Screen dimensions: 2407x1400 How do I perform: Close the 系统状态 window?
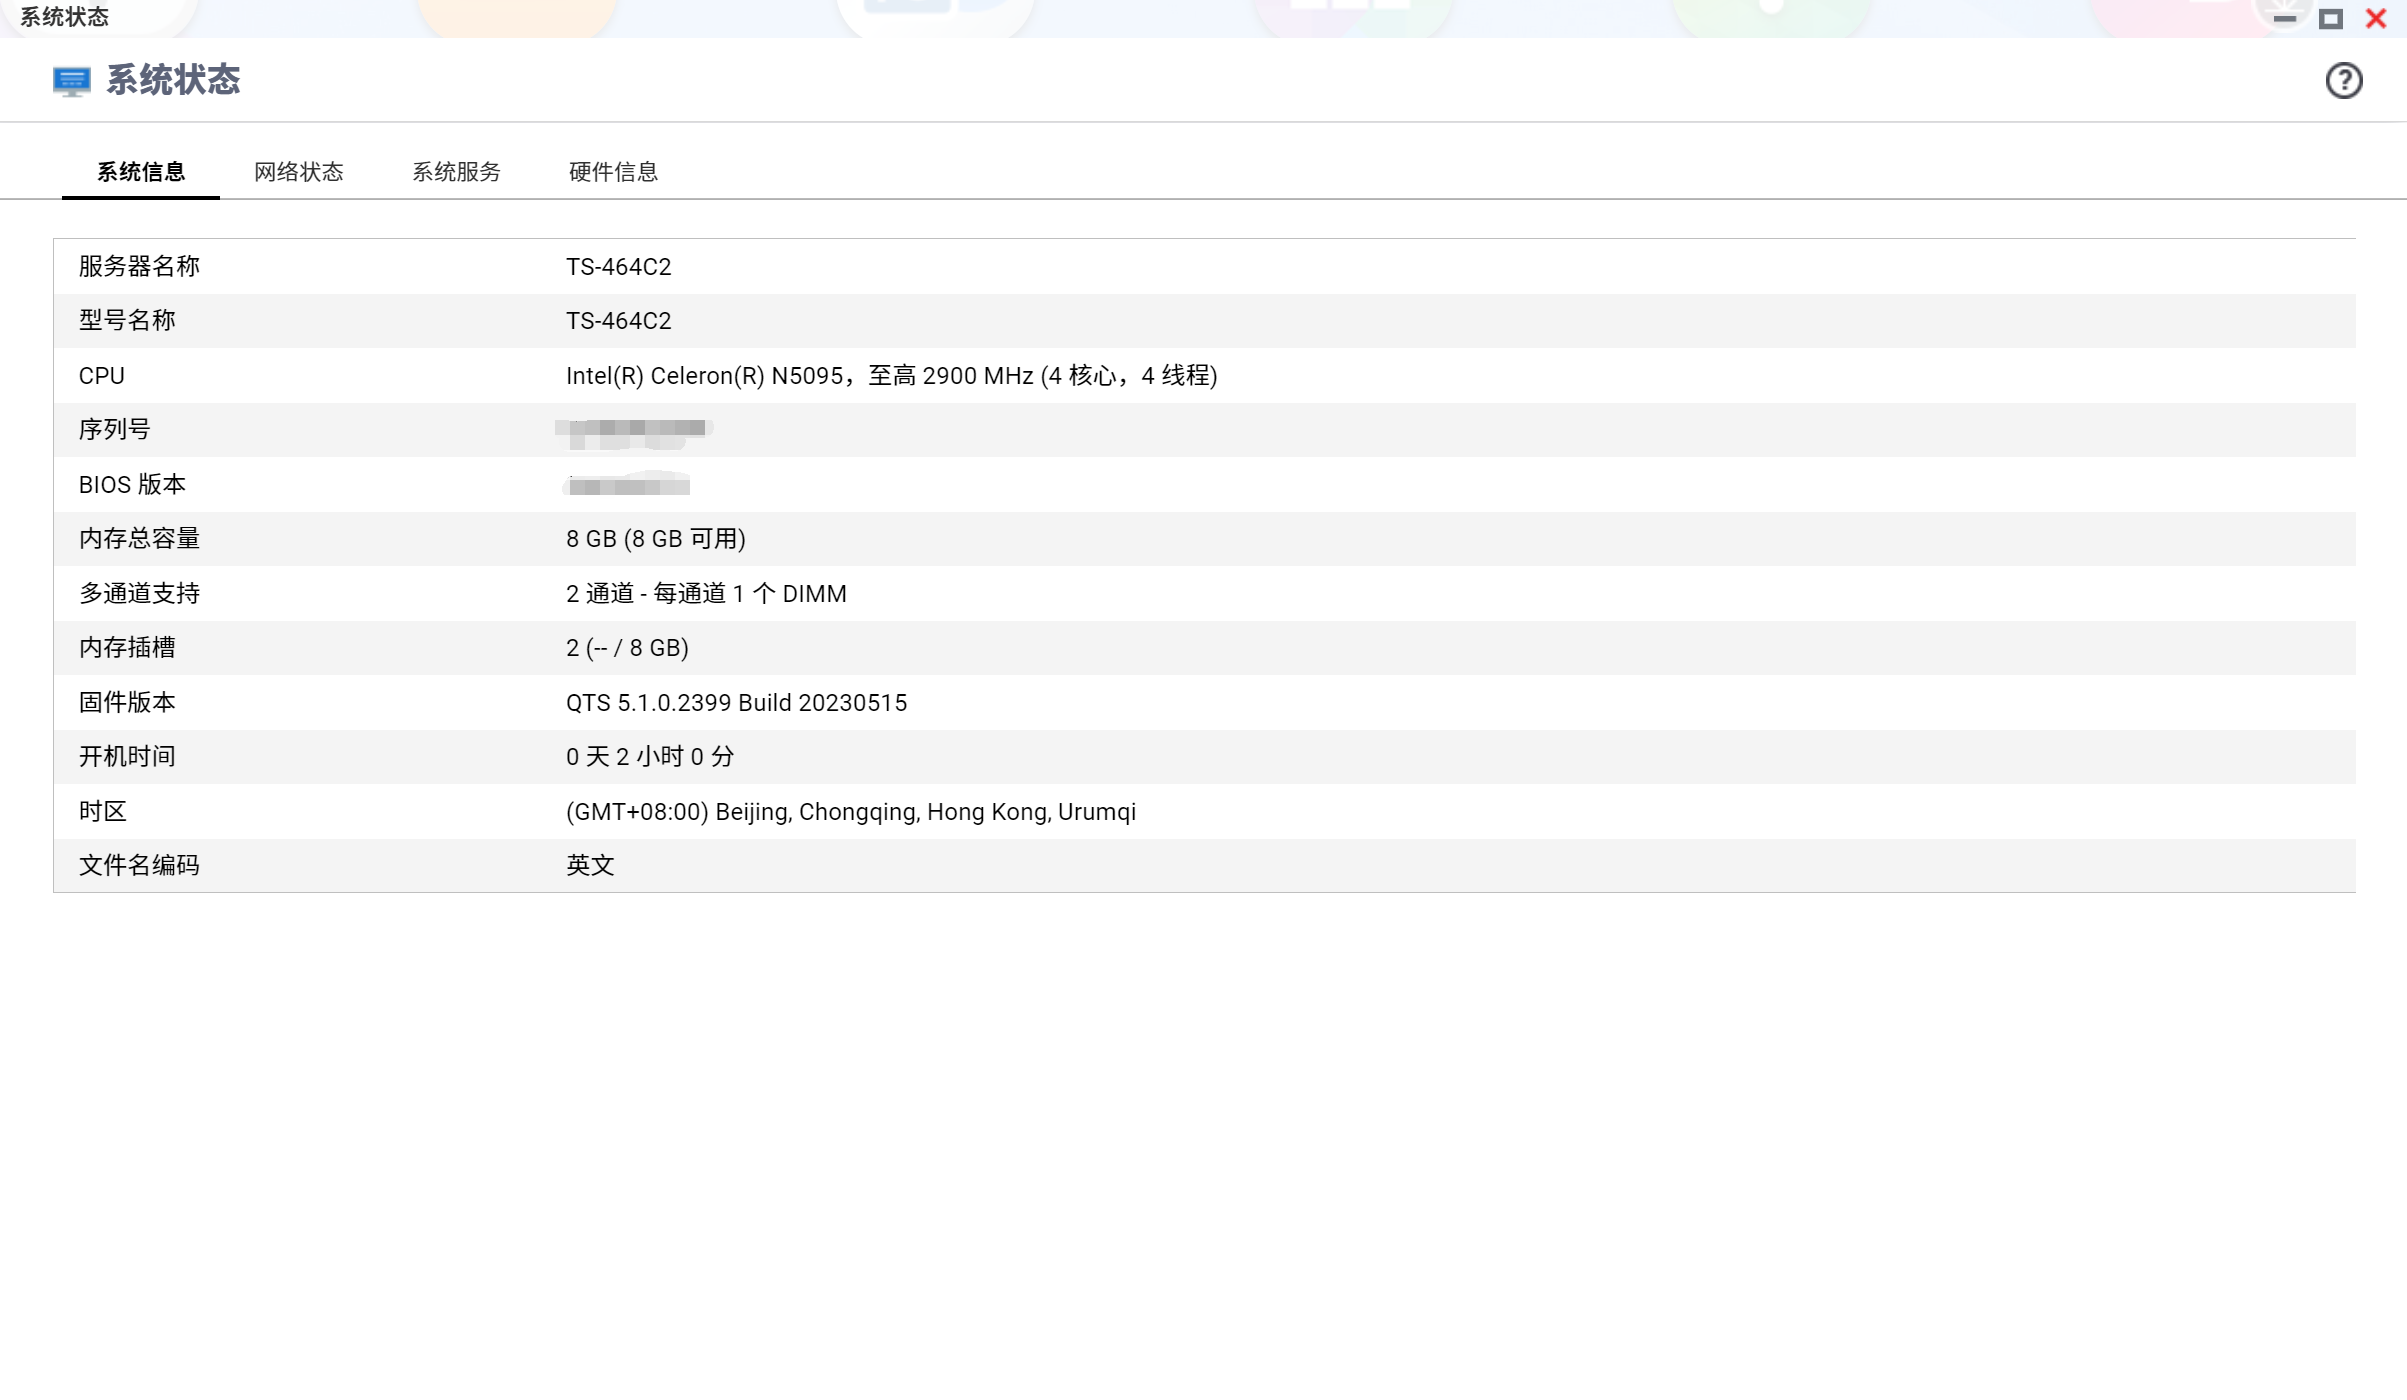[x=2376, y=19]
